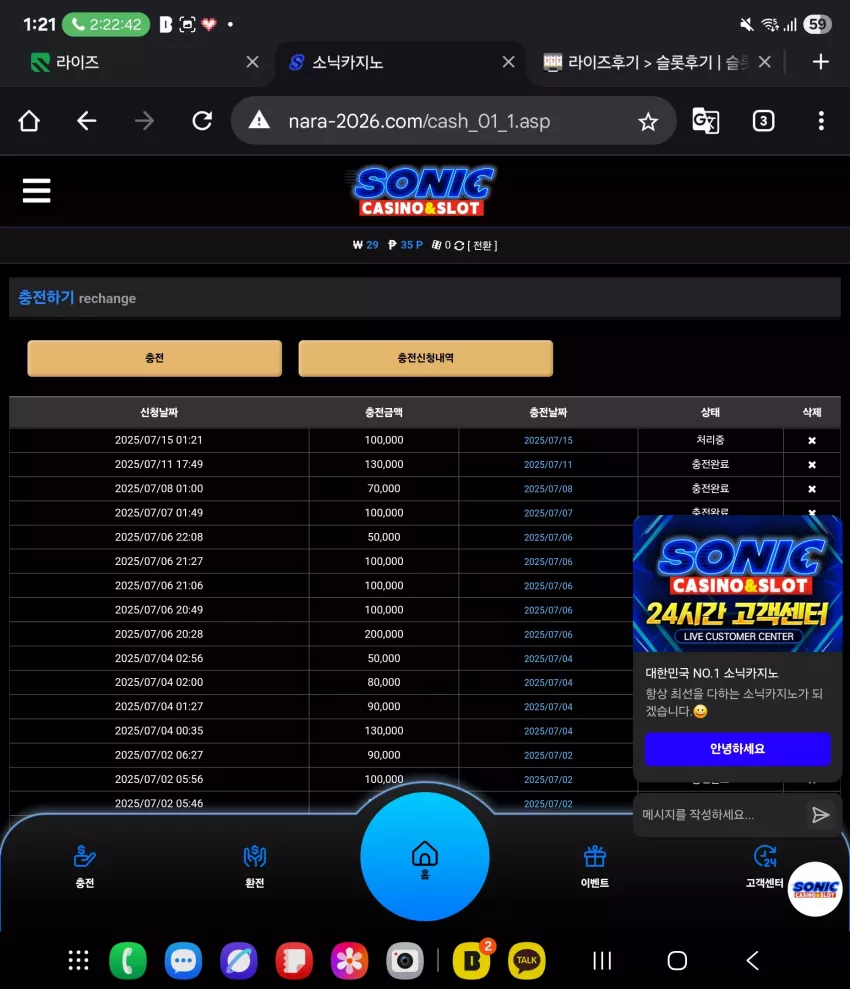Screen dimensions: 850x989
Task: Click the charge date 2025/07/08 link
Action: point(548,489)
